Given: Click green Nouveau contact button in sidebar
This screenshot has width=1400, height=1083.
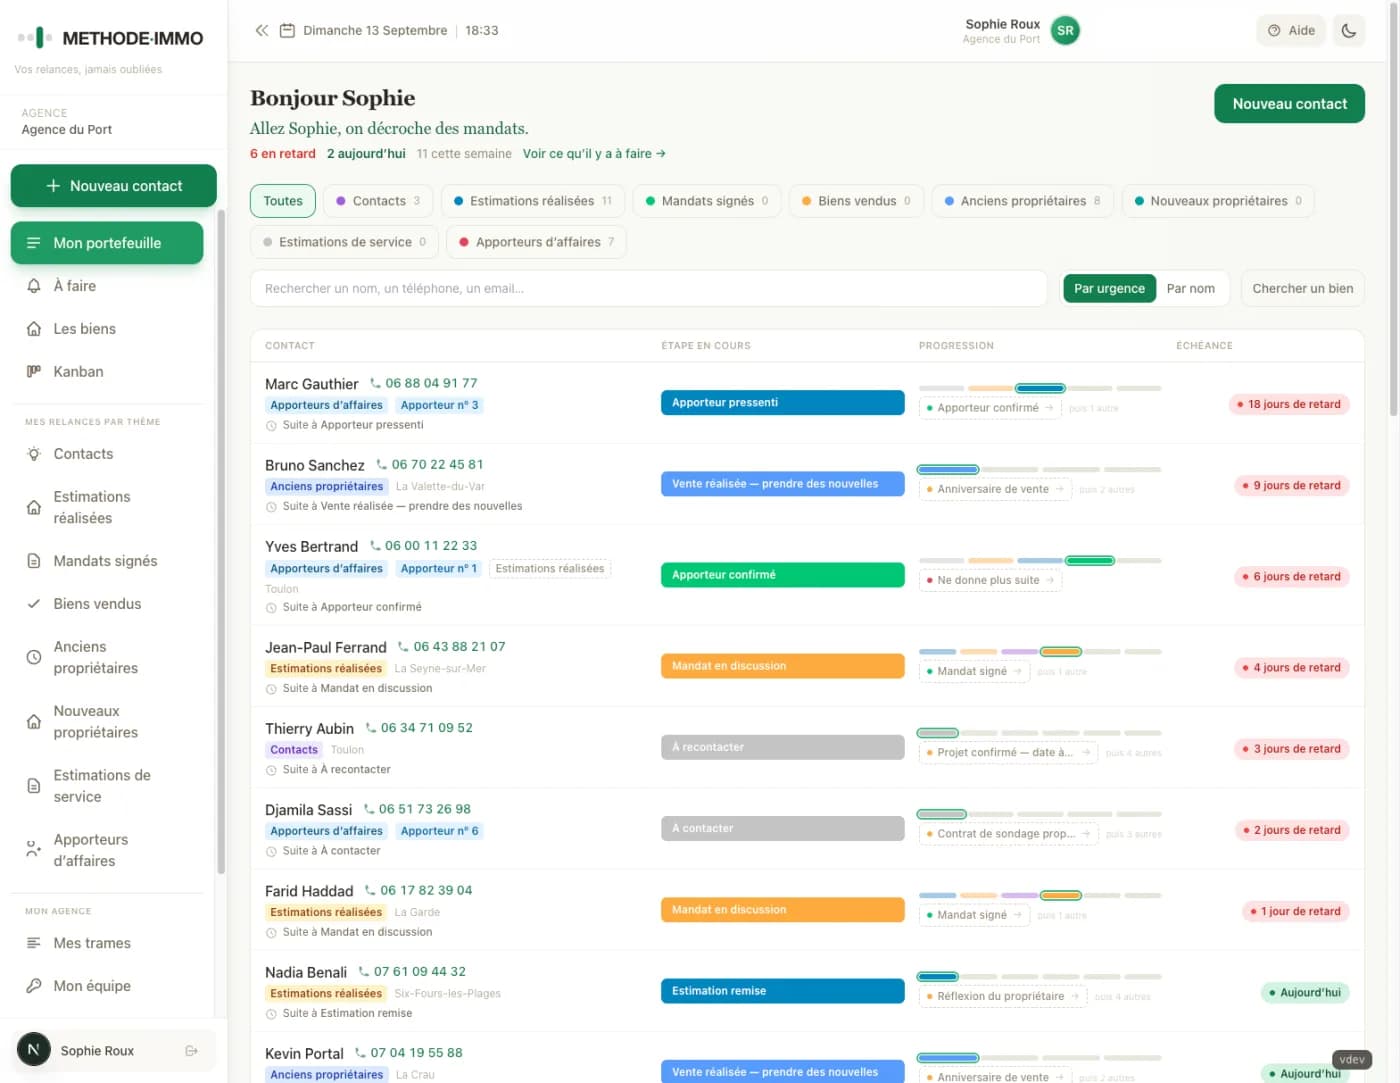Looking at the screenshot, I should tap(114, 186).
